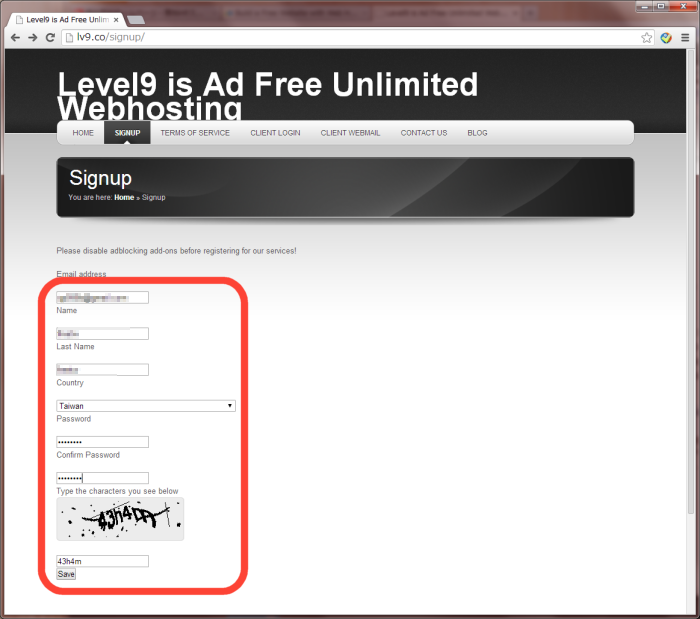Click the browser forward arrow

click(33, 37)
